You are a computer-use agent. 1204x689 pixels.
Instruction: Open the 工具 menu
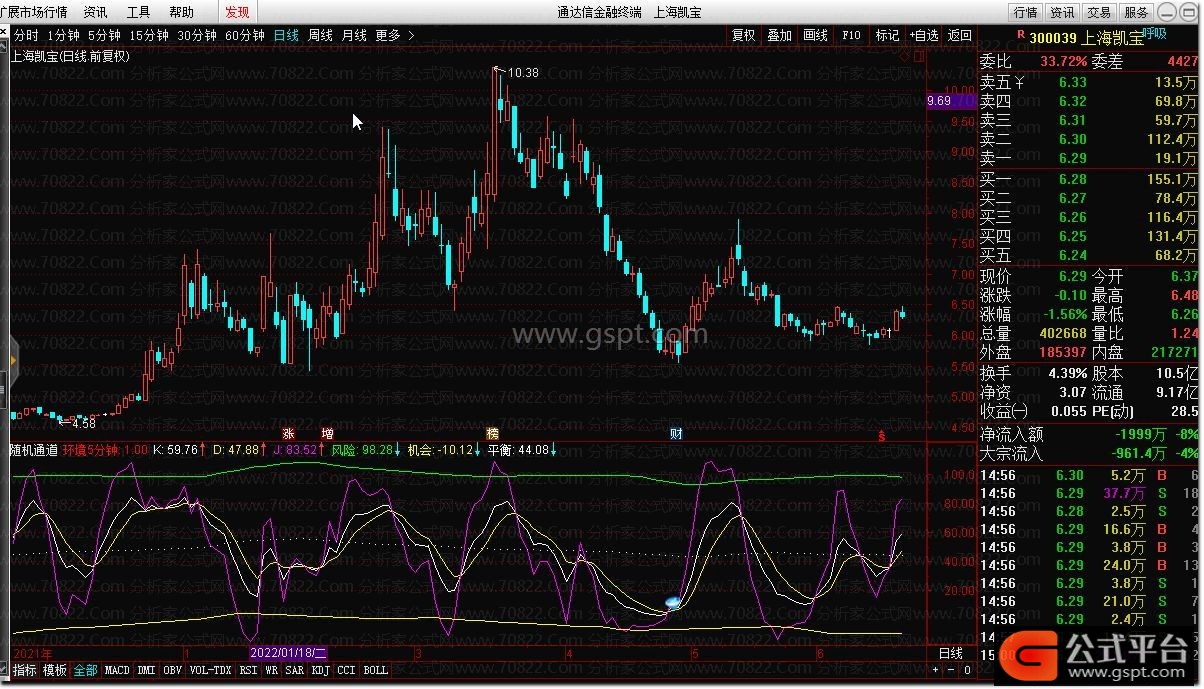[x=139, y=12]
